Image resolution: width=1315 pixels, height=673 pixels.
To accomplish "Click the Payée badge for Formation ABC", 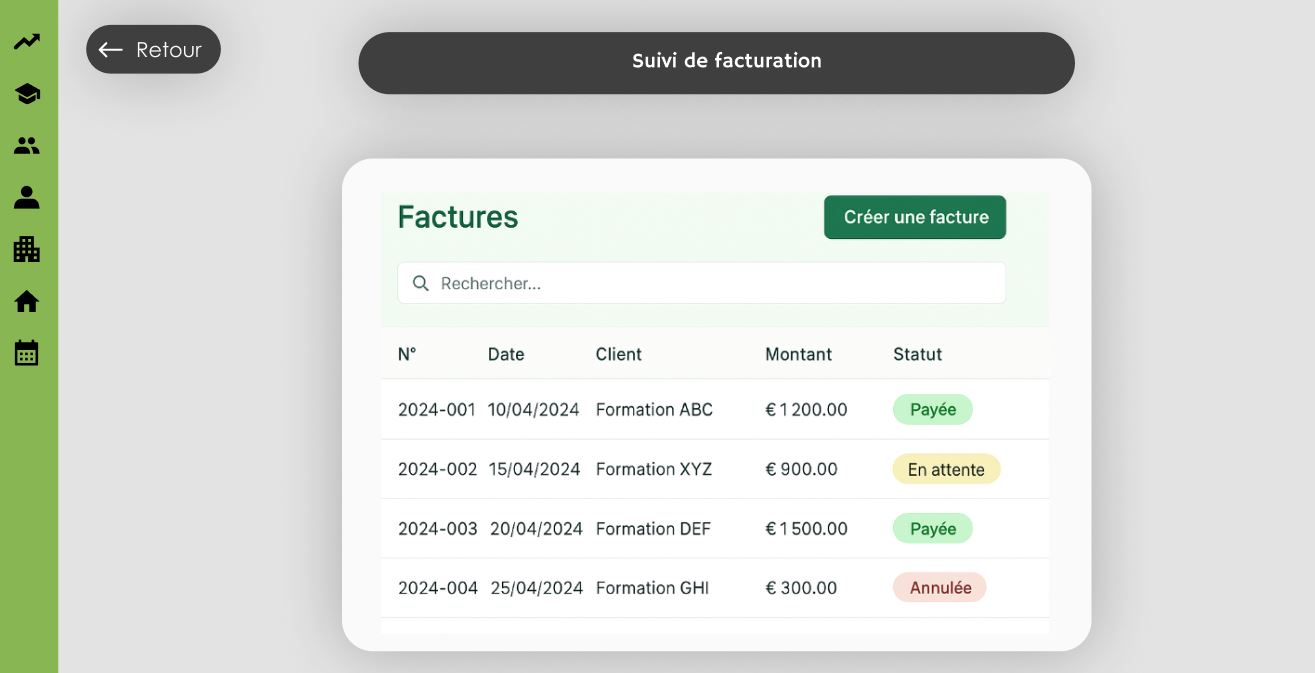I will 932,409.
